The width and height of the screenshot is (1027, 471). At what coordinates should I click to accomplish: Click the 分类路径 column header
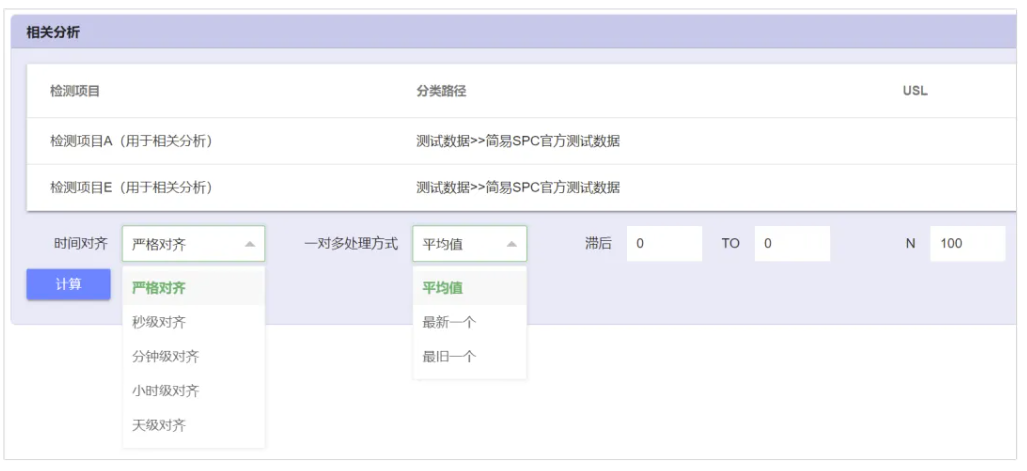(441, 92)
